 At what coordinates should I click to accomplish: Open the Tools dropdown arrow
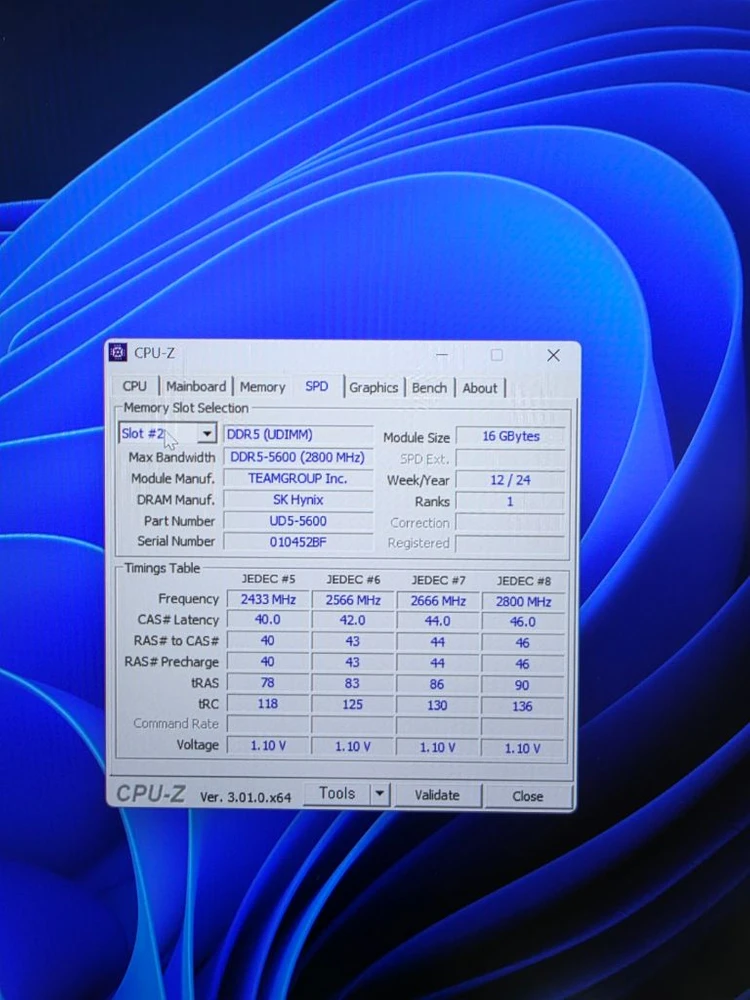point(379,794)
